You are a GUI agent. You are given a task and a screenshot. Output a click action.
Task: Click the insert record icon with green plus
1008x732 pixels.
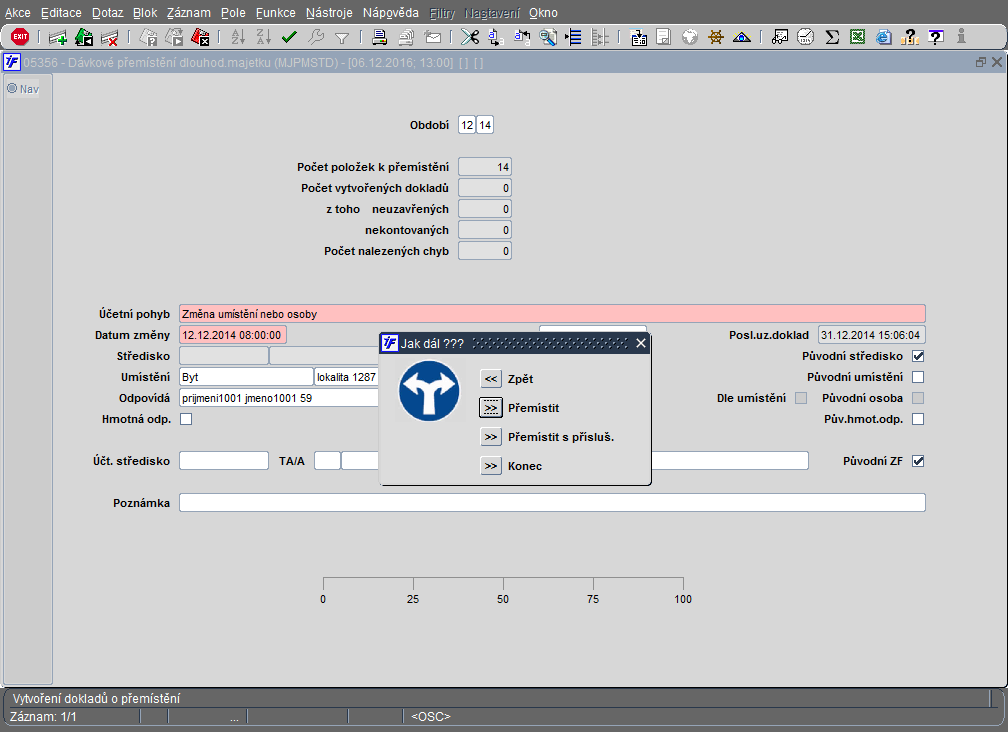tap(58, 37)
